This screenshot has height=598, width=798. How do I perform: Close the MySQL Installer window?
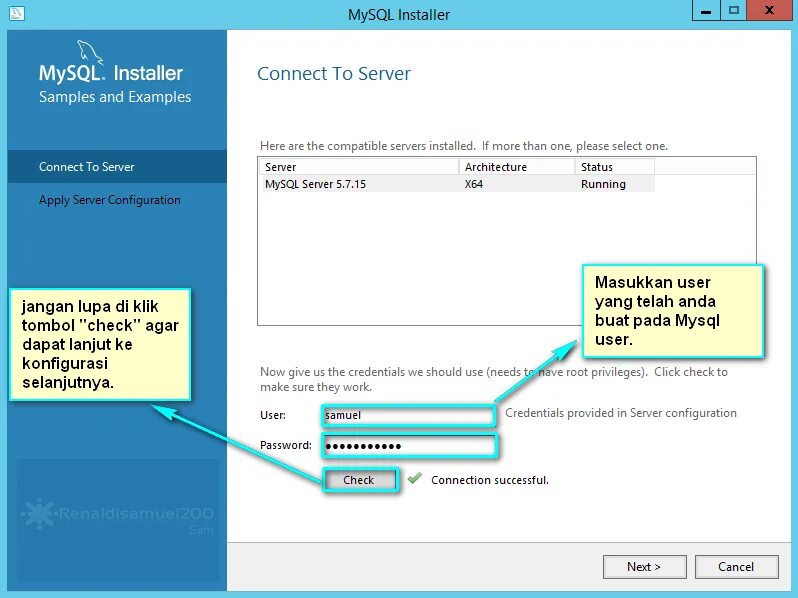770,11
